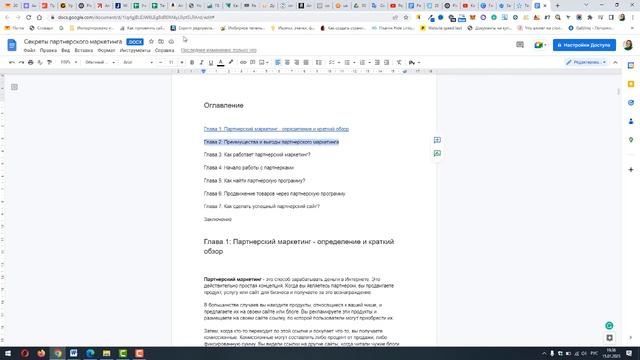The width and height of the screenshot is (640, 360).
Task: Open the line spacing options
Action: tap(319, 62)
